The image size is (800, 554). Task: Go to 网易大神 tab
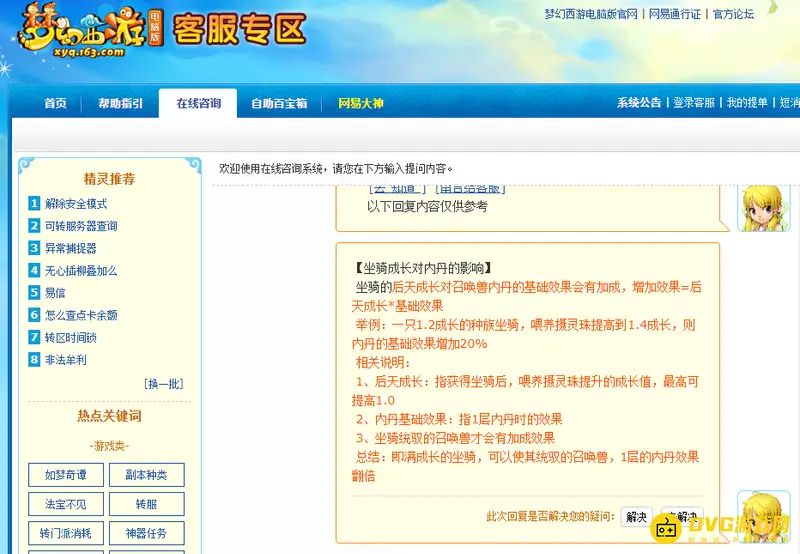coord(360,103)
